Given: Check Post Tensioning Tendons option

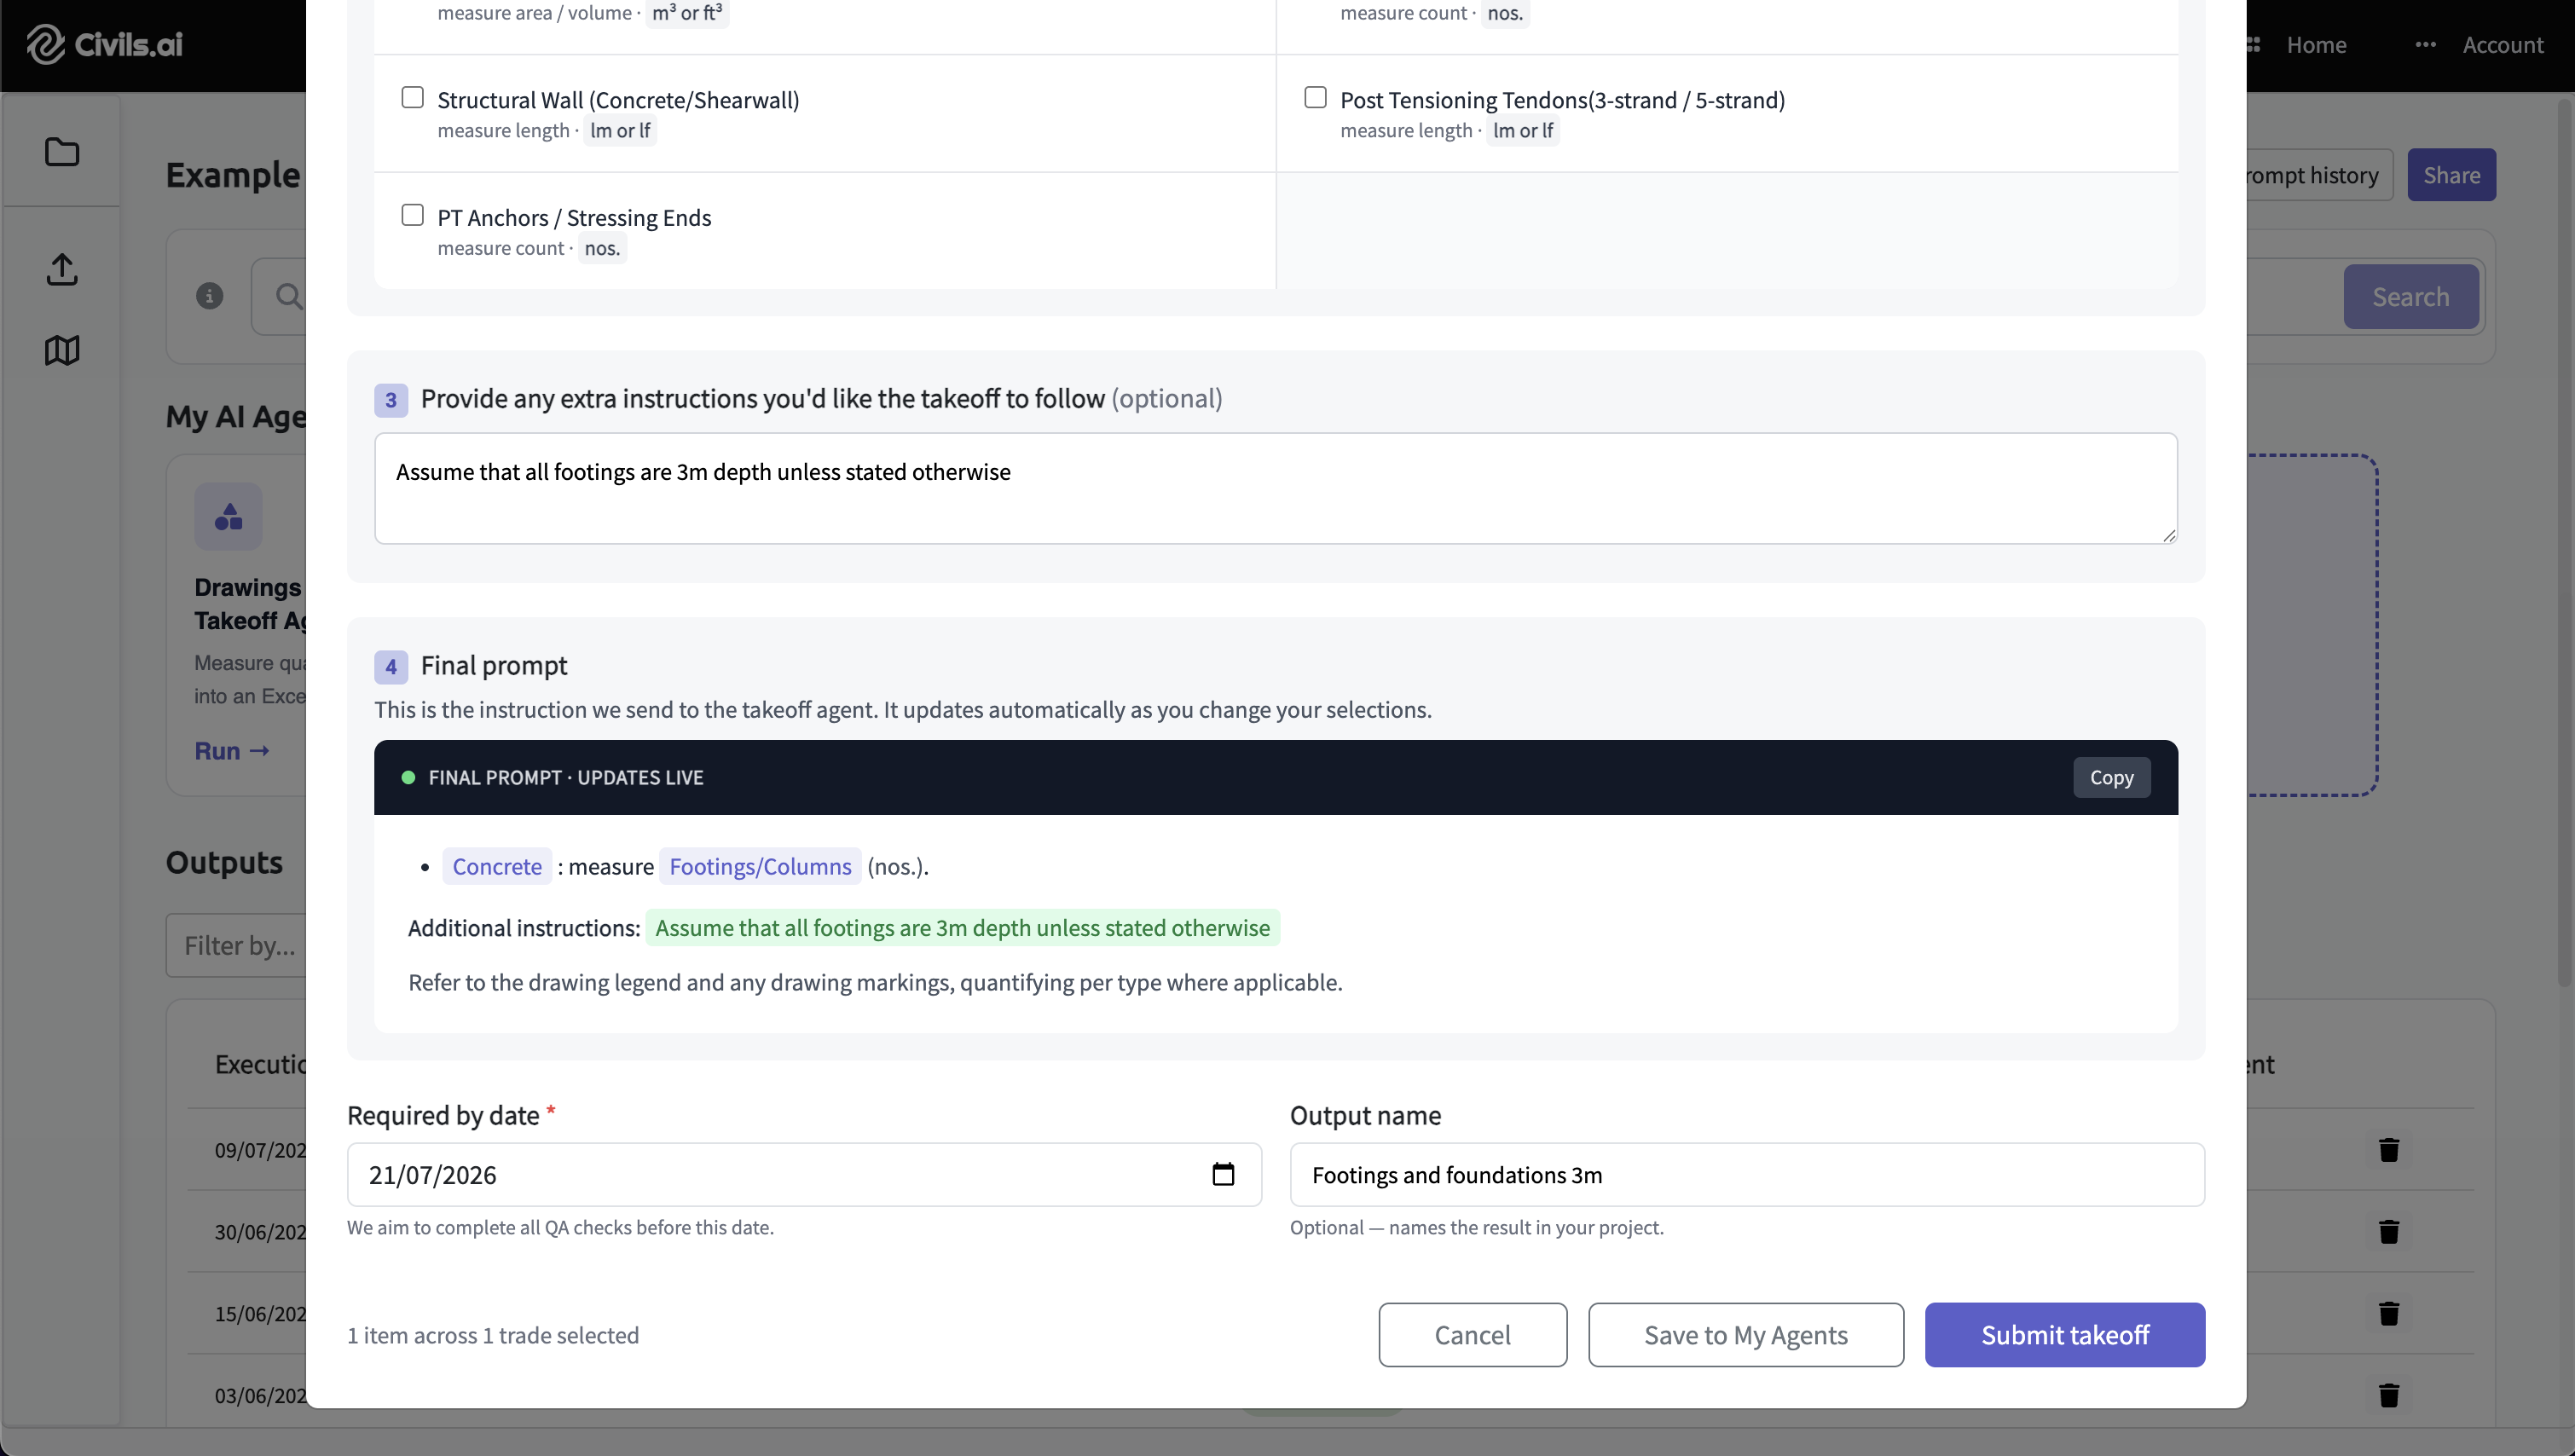Looking at the screenshot, I should (1315, 97).
